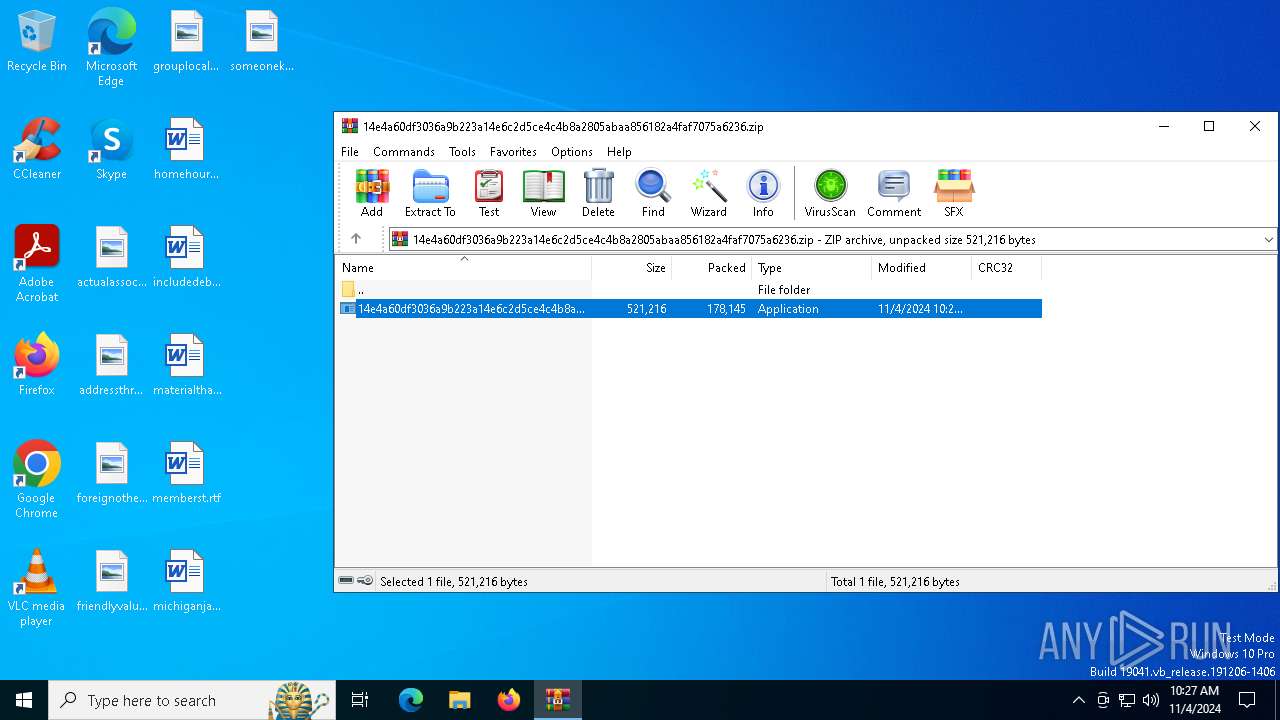Select Skype desktop shortcut
This screenshot has width=1280, height=720.
pyautogui.click(x=111, y=149)
